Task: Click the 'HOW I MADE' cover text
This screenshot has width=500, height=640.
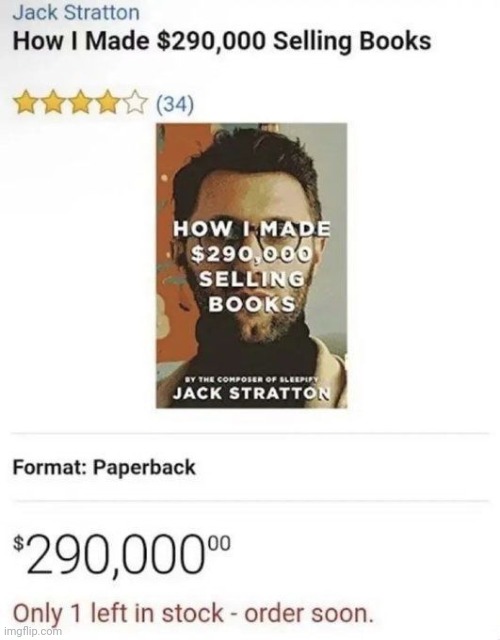Action: (251, 229)
